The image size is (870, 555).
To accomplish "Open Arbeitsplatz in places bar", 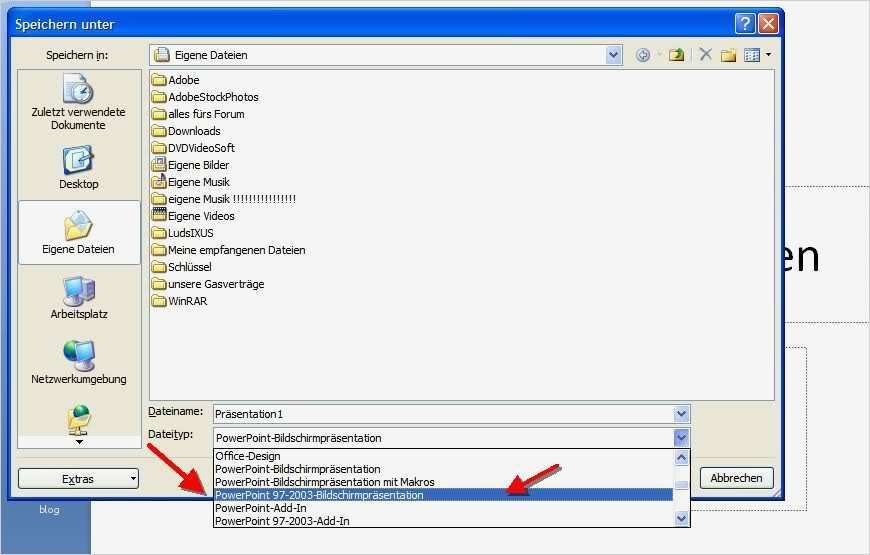I will [78, 297].
